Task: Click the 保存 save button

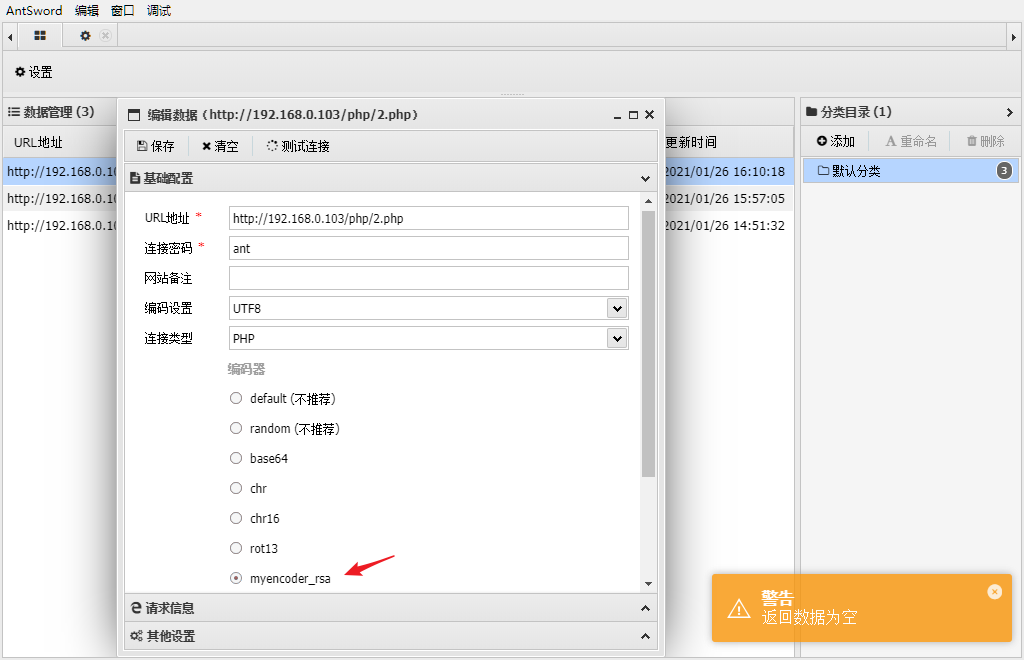Action: coord(155,146)
